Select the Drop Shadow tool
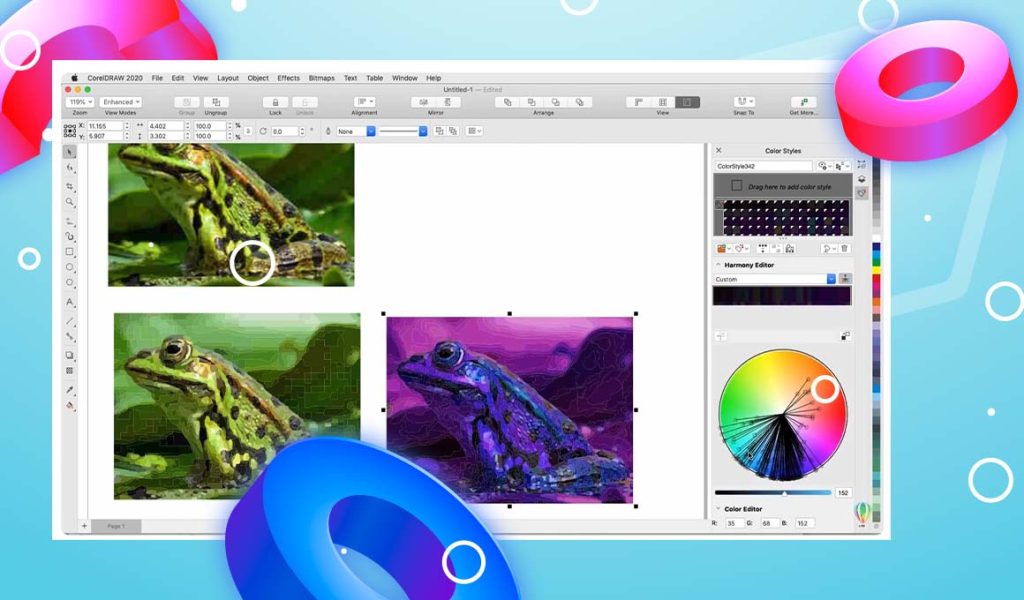 pos(70,355)
